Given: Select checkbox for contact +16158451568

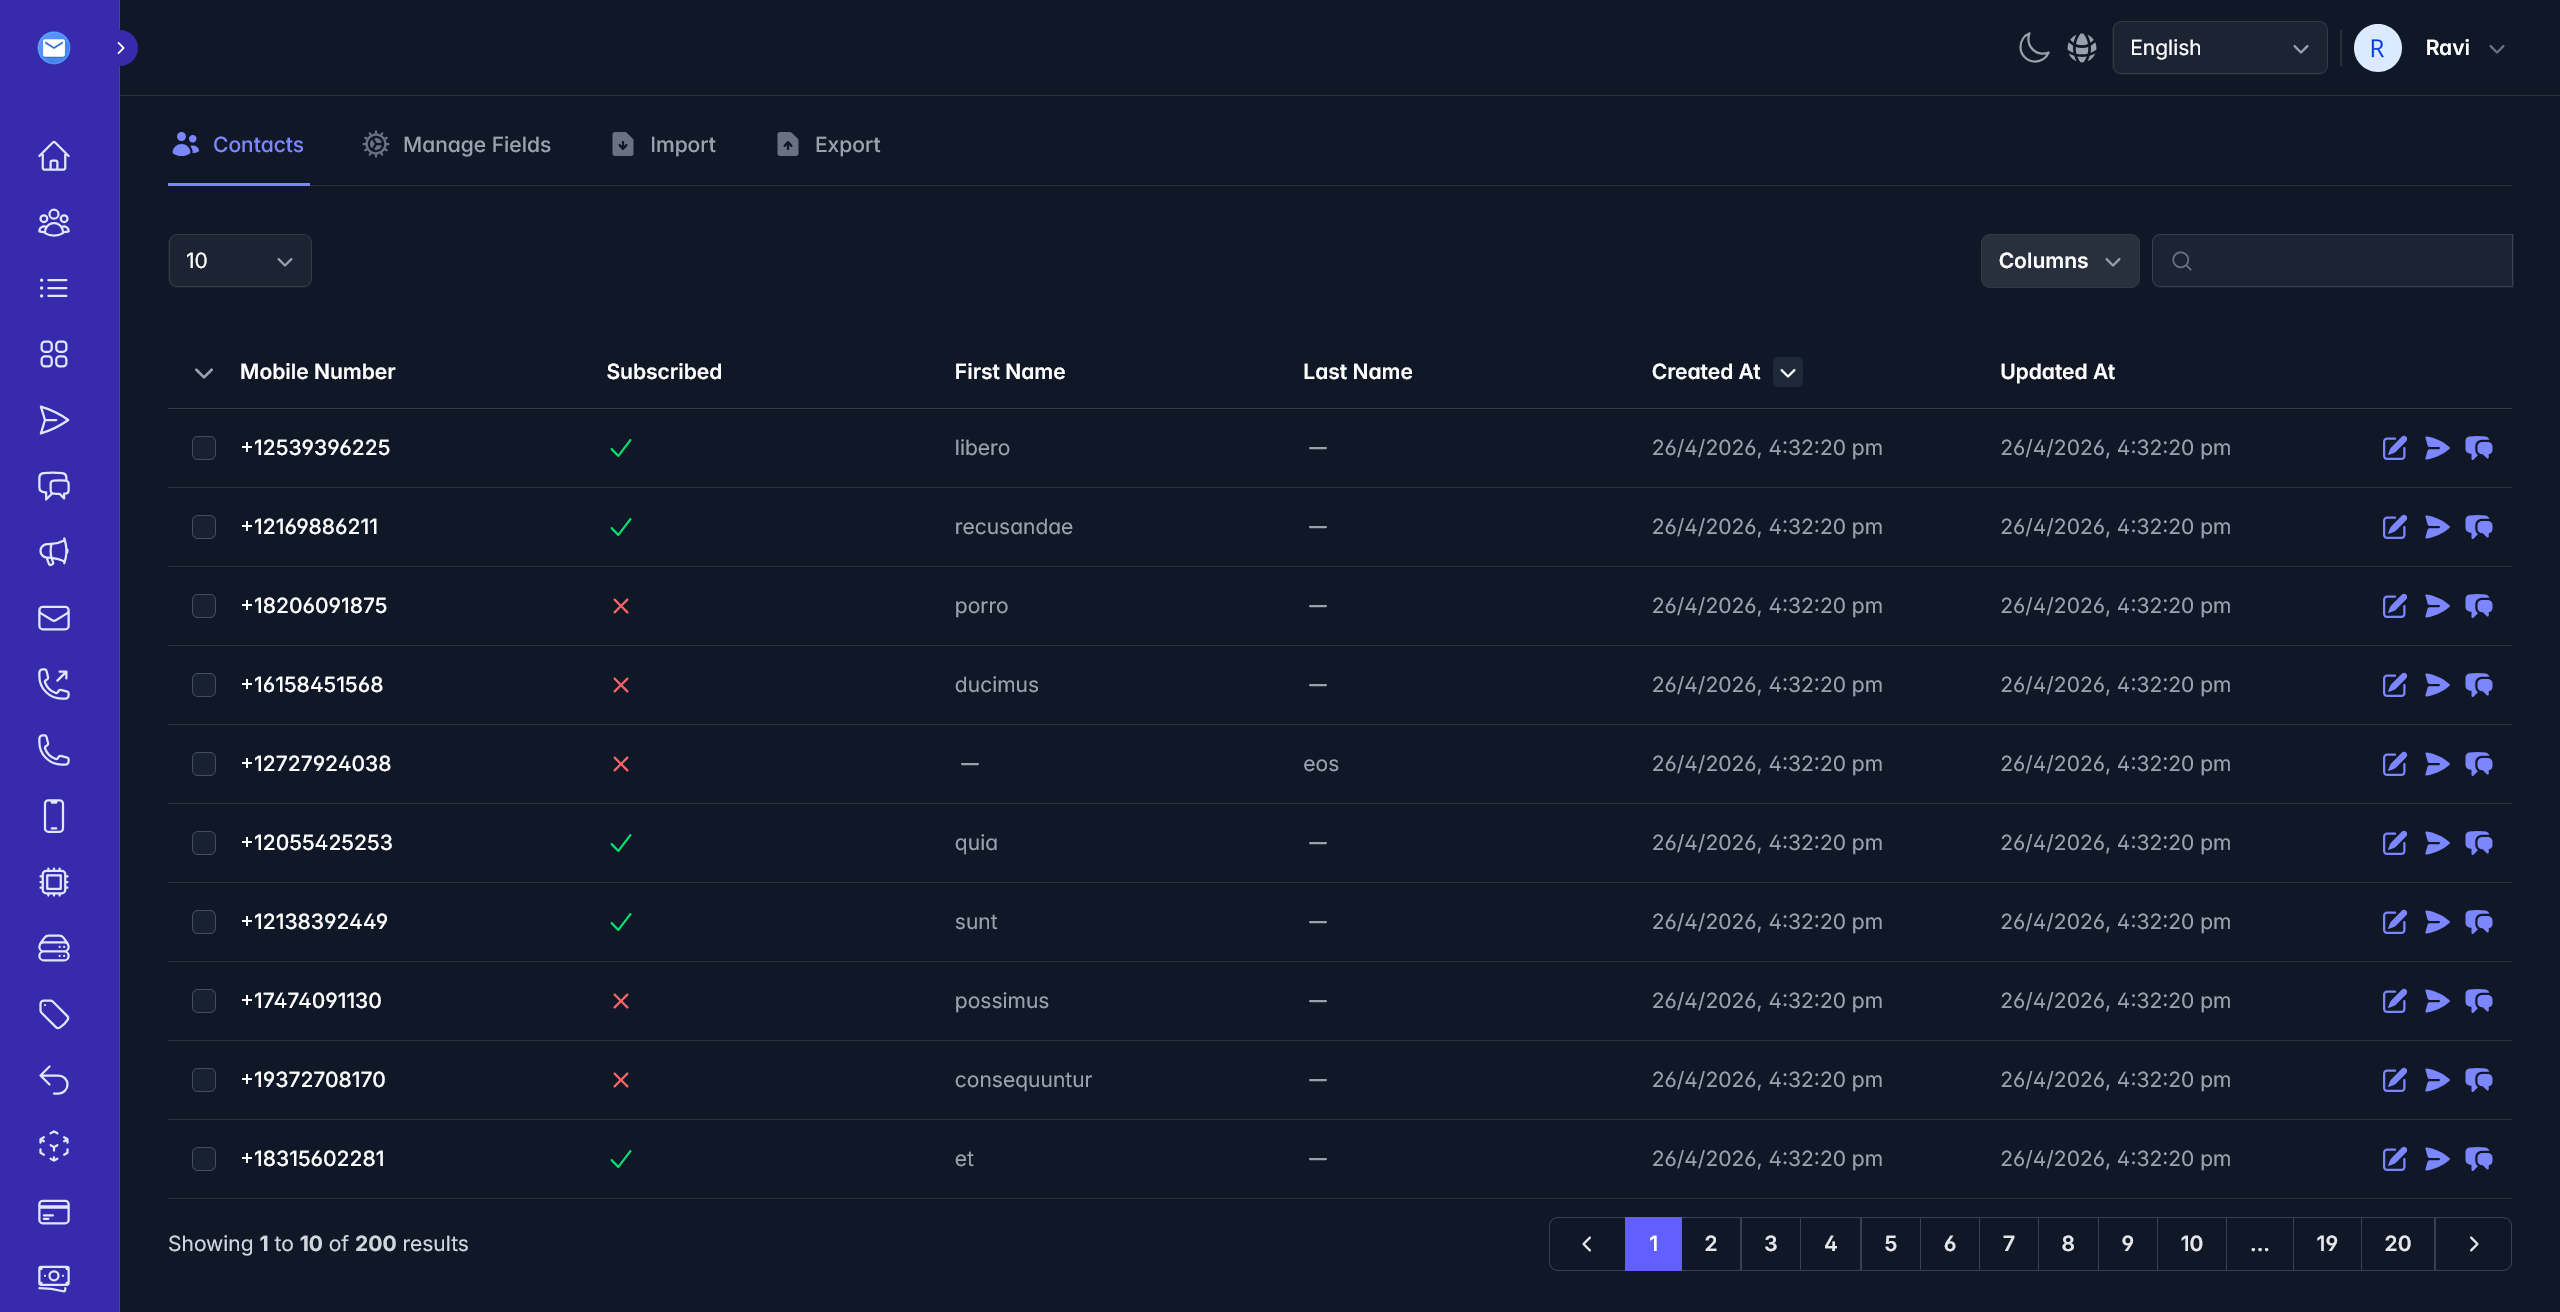Looking at the screenshot, I should pyautogui.click(x=204, y=685).
